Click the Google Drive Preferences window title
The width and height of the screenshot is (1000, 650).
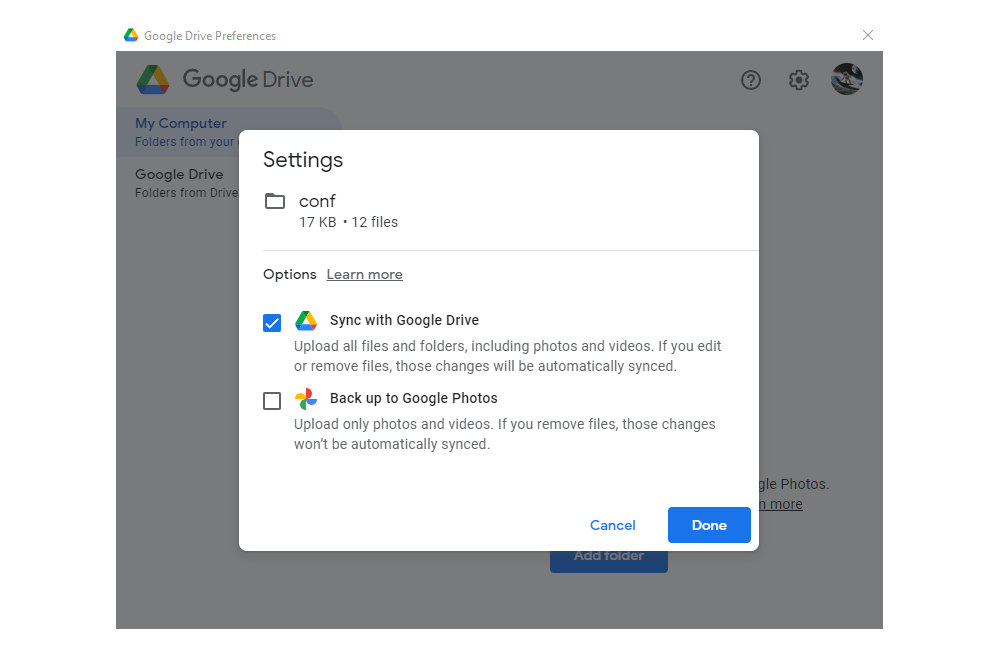click(x=210, y=36)
